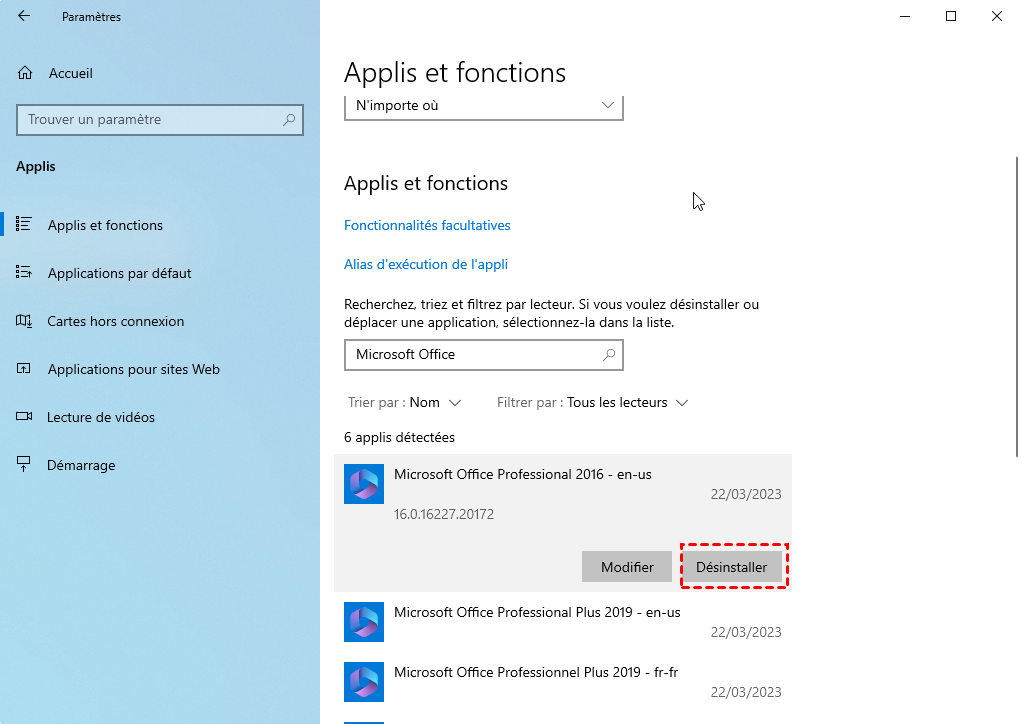This screenshot has width=1020, height=724.
Task: Expand the N'importe où dropdown
Action: pyautogui.click(x=608, y=105)
